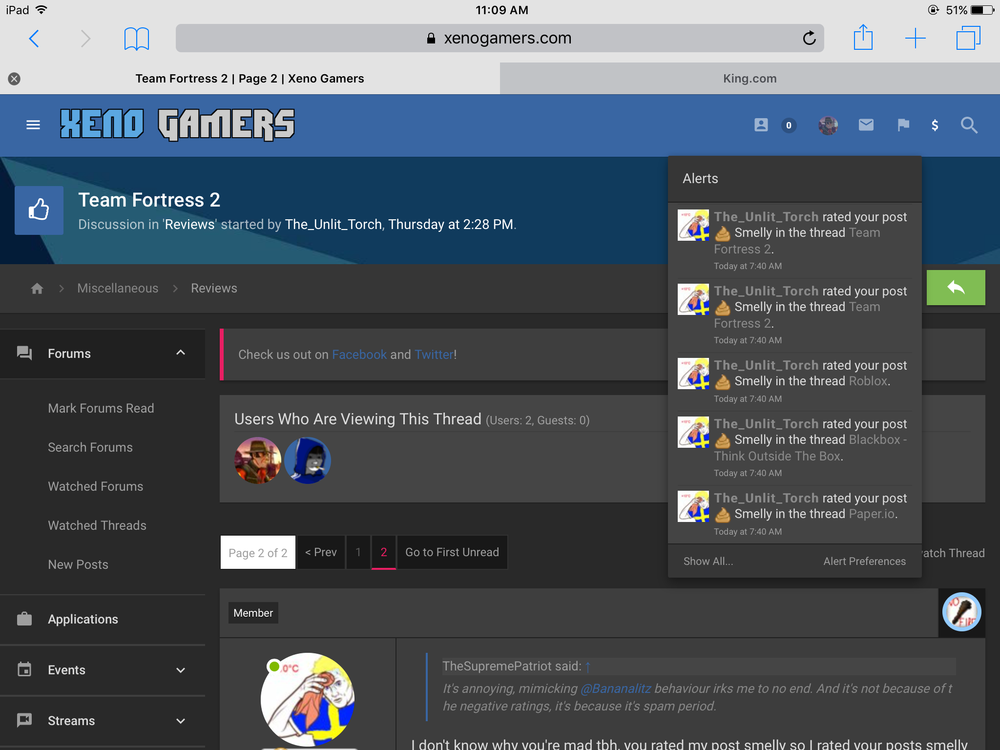The width and height of the screenshot is (1000, 750).
Task: Open the Page 2 of 2 page selector
Action: (x=258, y=552)
